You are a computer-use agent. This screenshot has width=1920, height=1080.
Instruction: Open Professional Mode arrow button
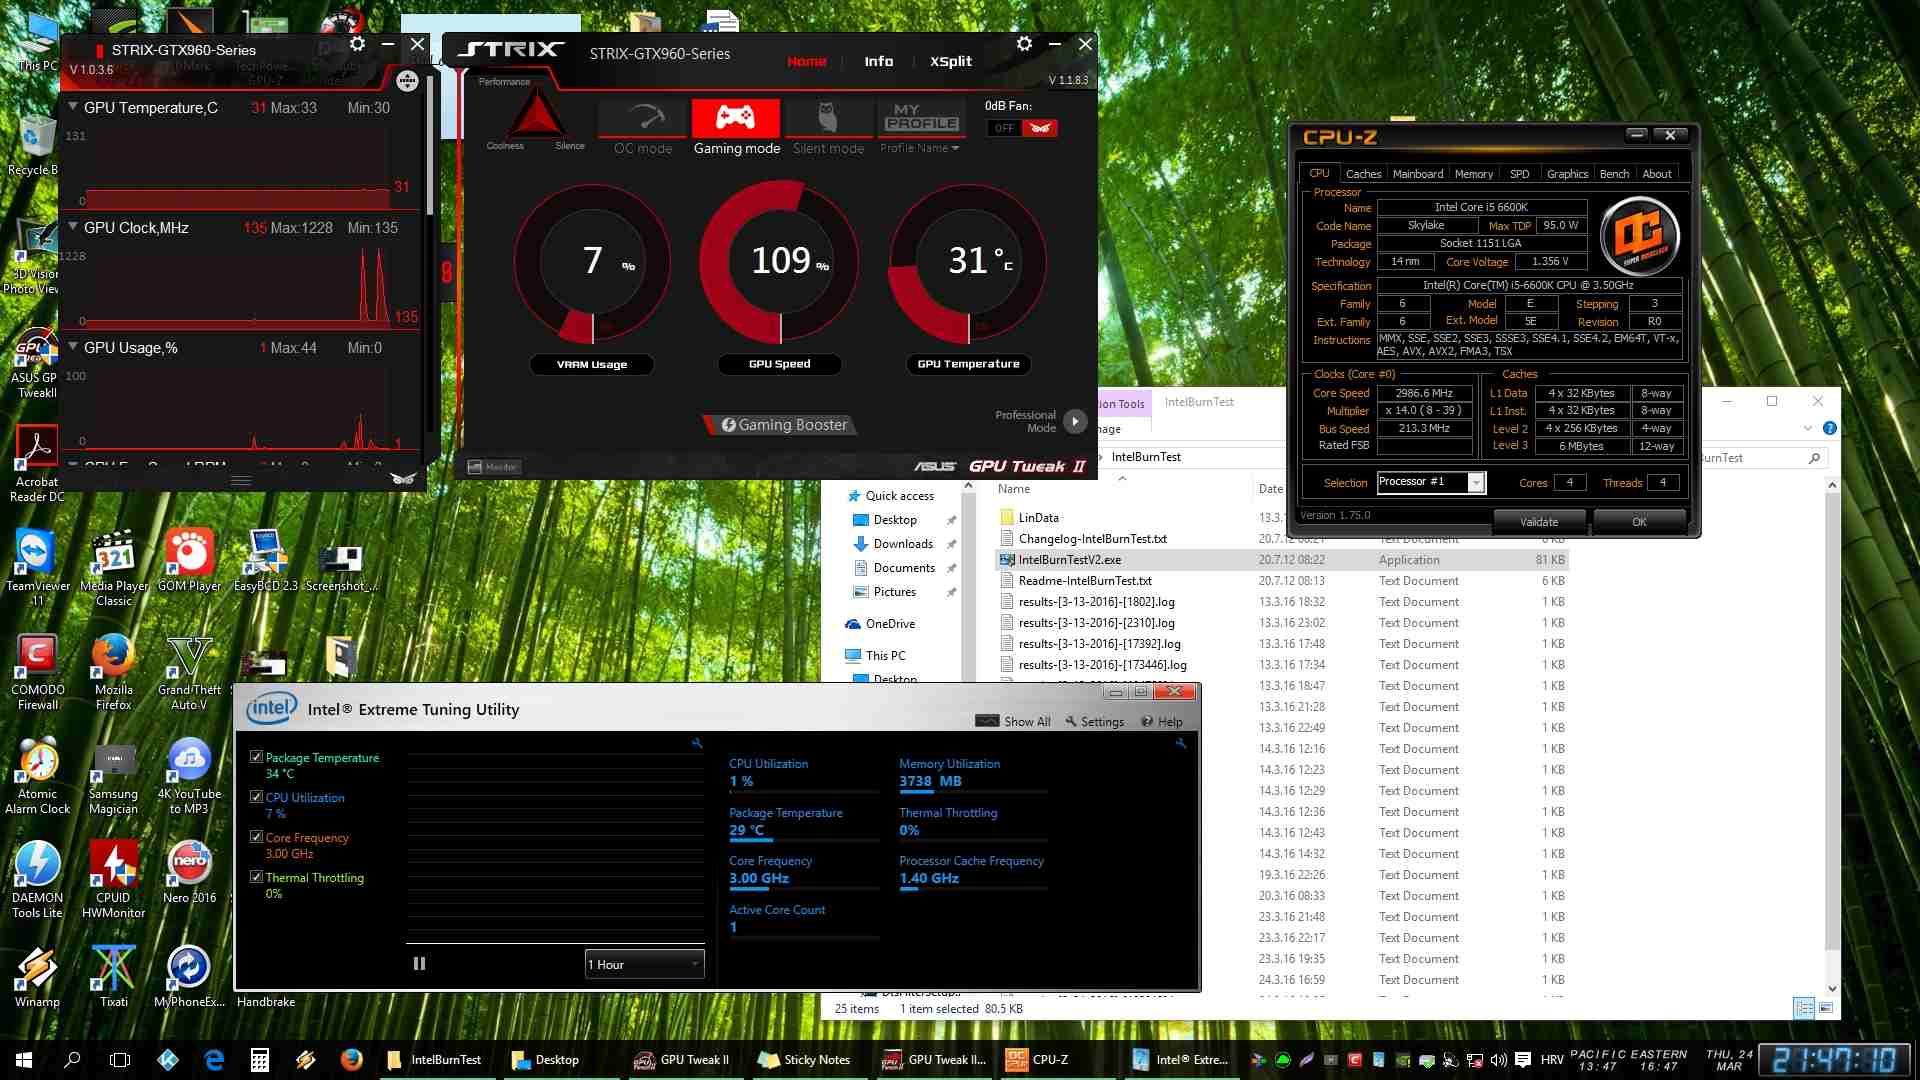coord(1075,421)
